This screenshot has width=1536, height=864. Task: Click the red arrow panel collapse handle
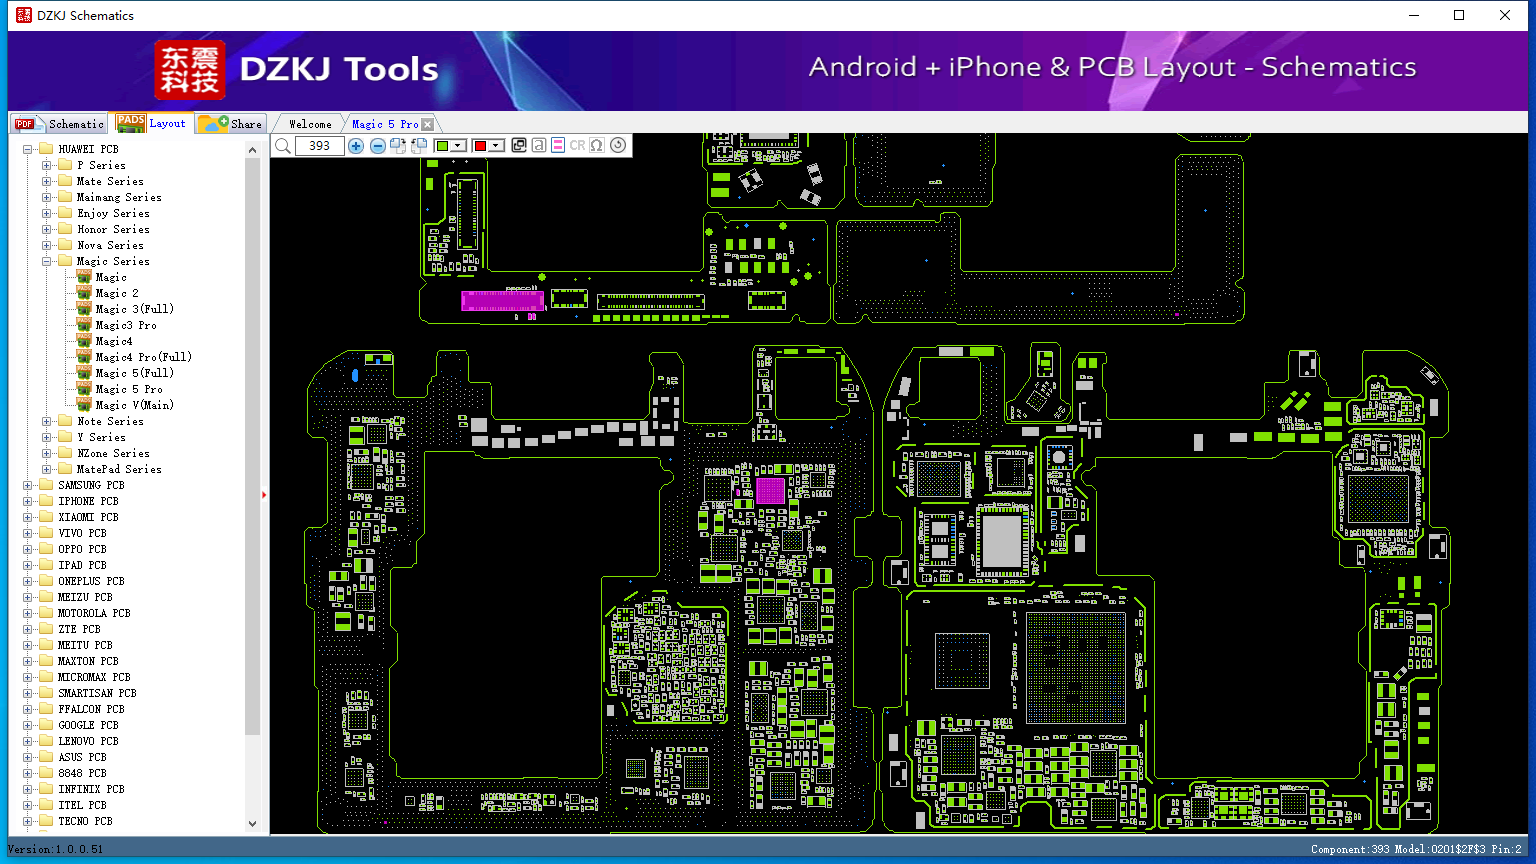point(264,494)
